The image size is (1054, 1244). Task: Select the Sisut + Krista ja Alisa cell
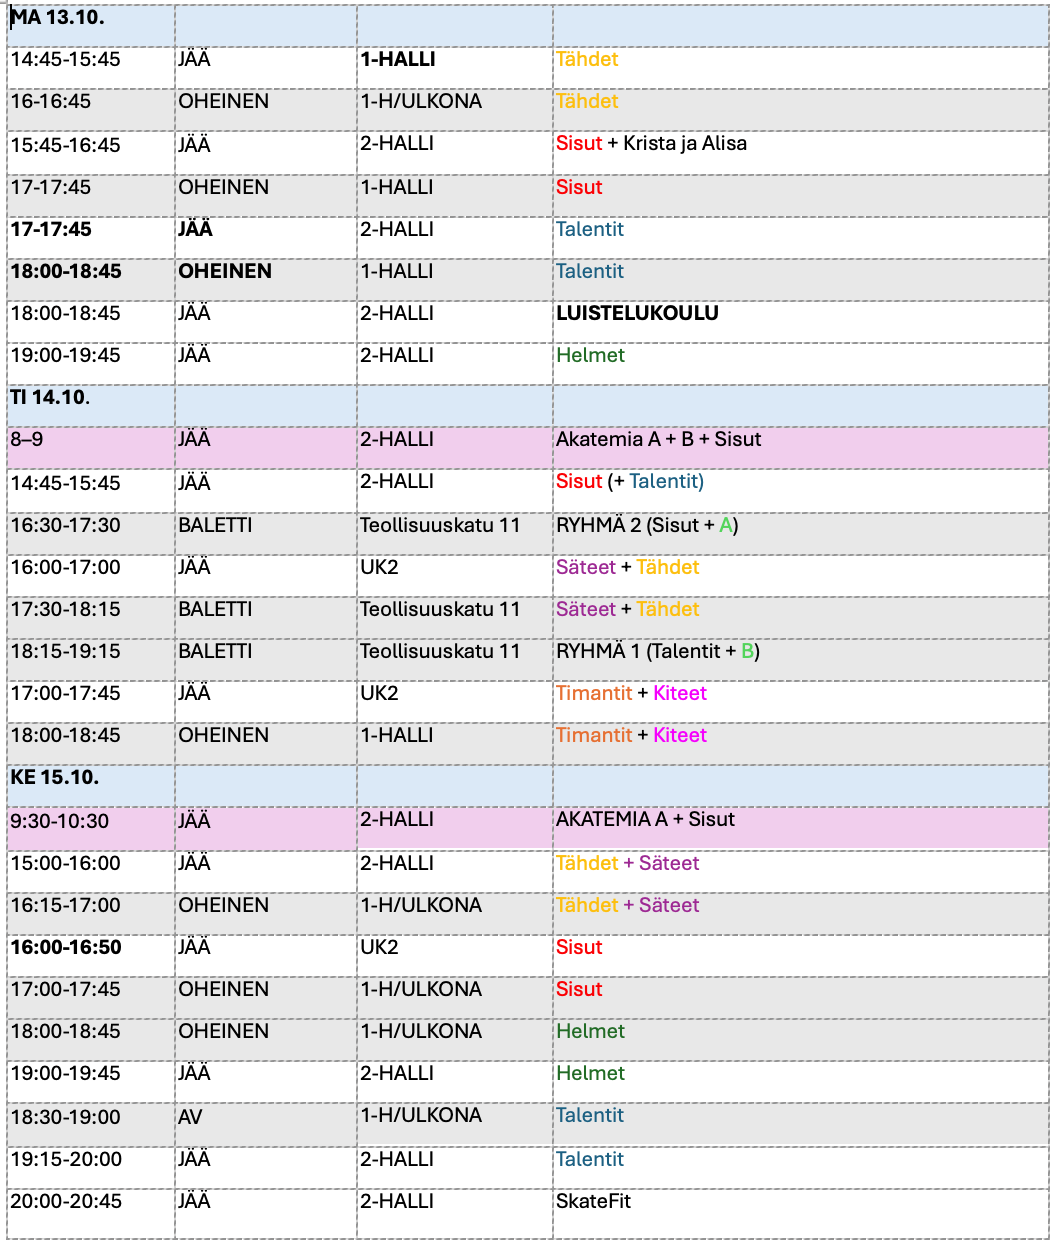click(651, 144)
